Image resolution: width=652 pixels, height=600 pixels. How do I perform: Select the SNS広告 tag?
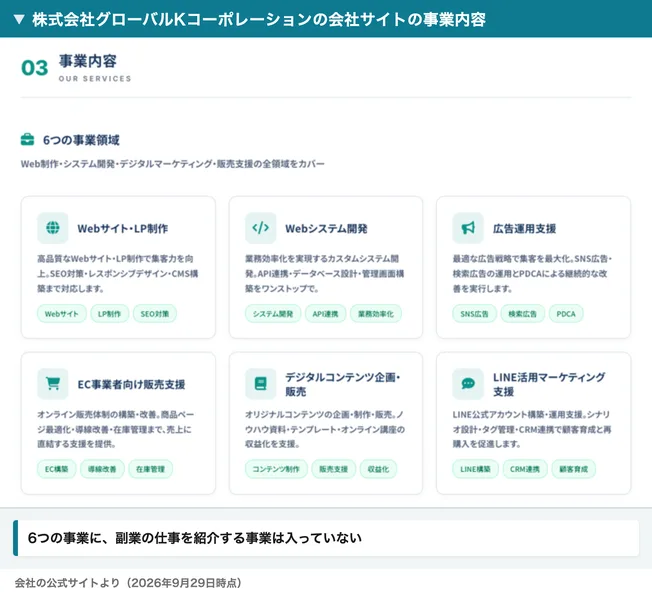tap(474, 314)
